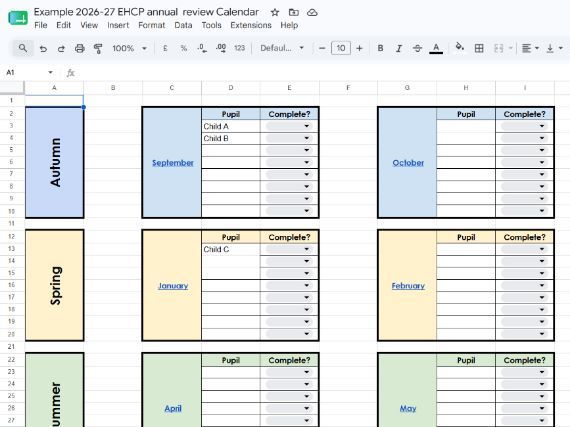Screen dimensions: 570x427
Task: Follow the May link
Action: click(x=408, y=408)
